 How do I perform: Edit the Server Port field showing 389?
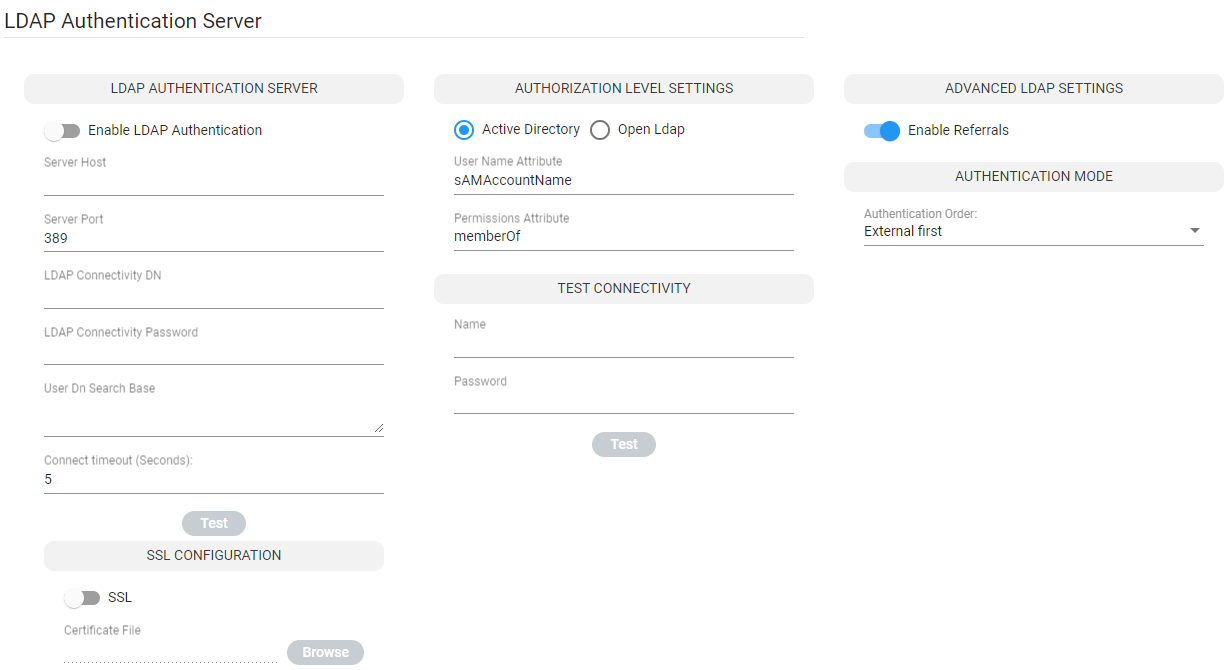click(x=213, y=239)
